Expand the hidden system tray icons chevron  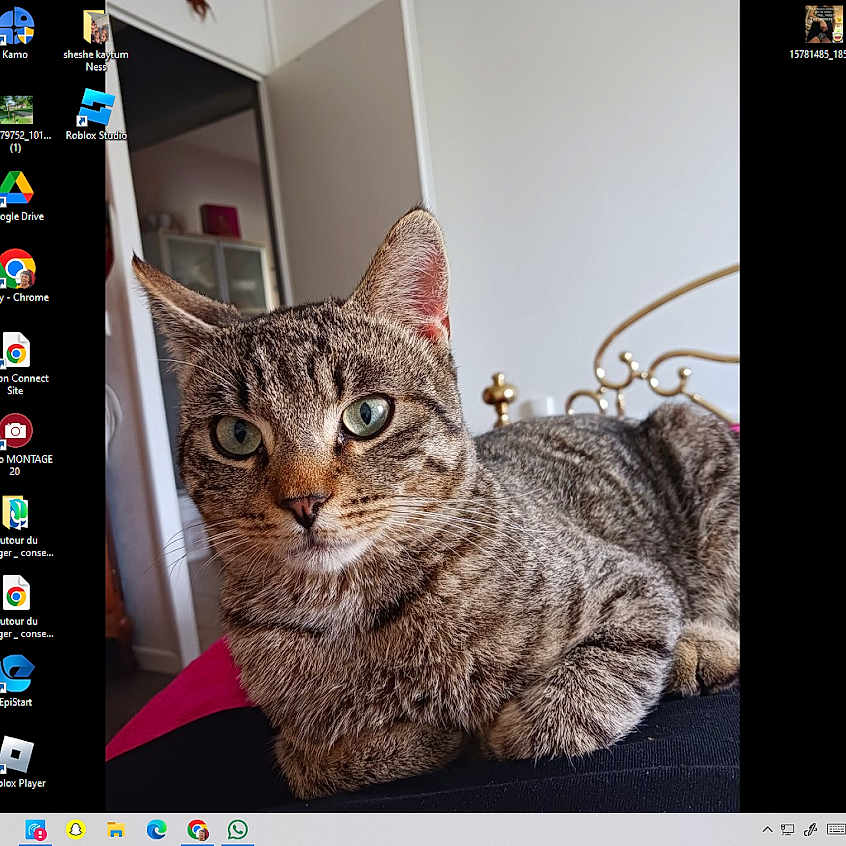pos(767,829)
